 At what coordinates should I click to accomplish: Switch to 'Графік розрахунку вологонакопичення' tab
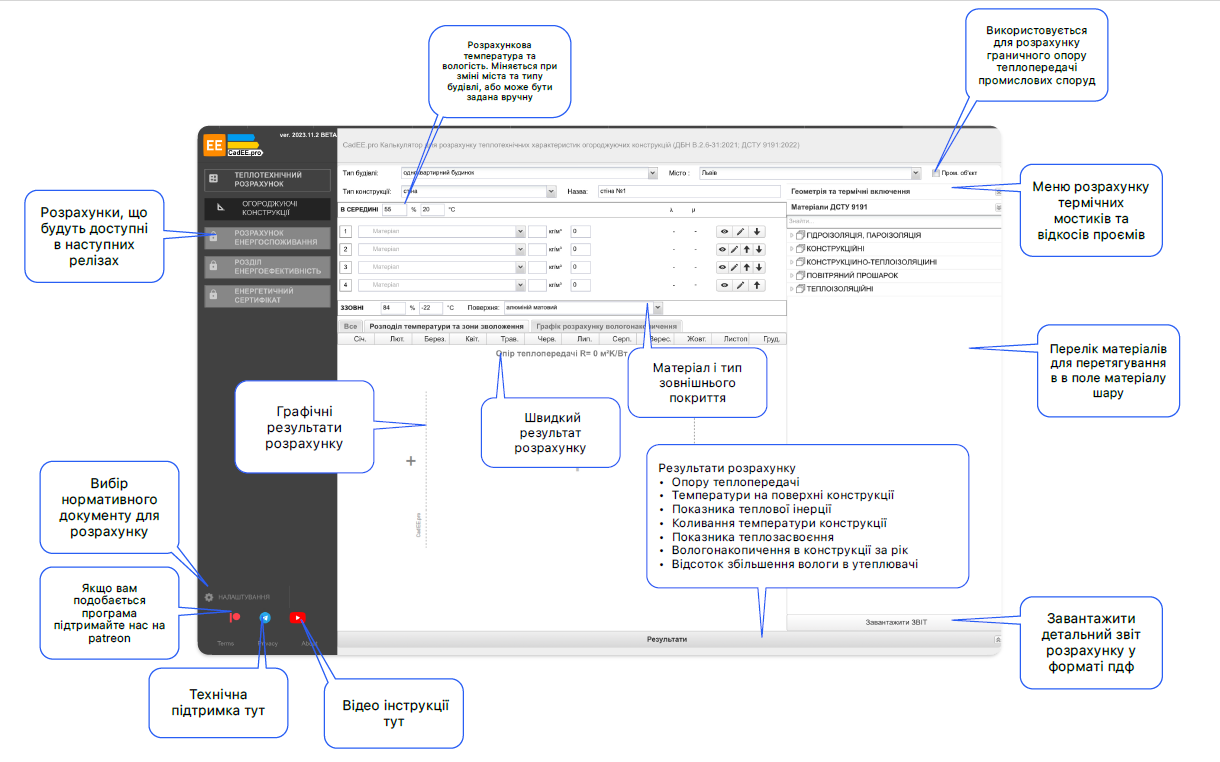click(604, 326)
